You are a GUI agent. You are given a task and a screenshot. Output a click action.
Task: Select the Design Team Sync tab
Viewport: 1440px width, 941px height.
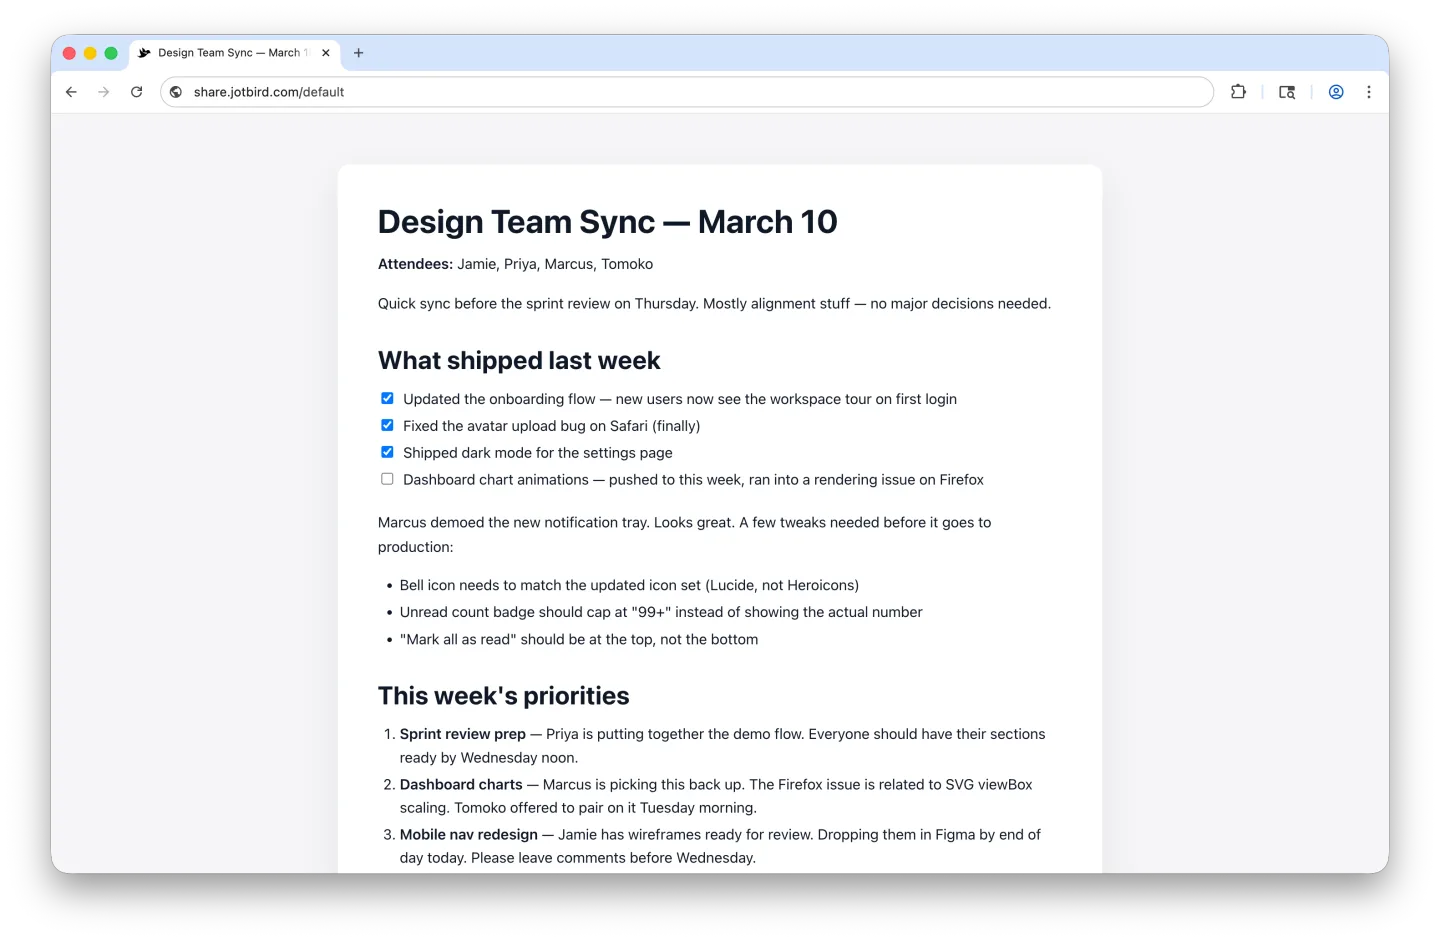point(230,52)
